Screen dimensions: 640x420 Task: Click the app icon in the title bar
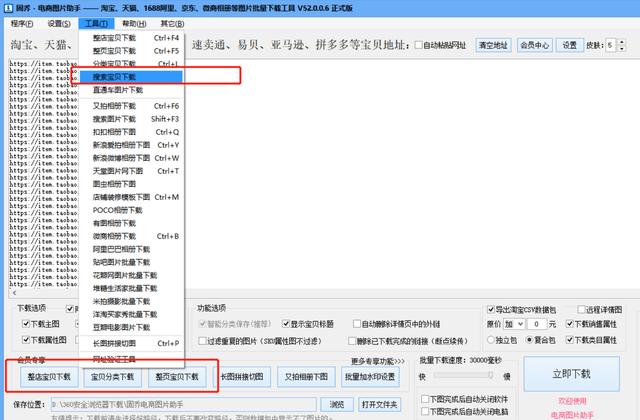[x=7, y=6]
